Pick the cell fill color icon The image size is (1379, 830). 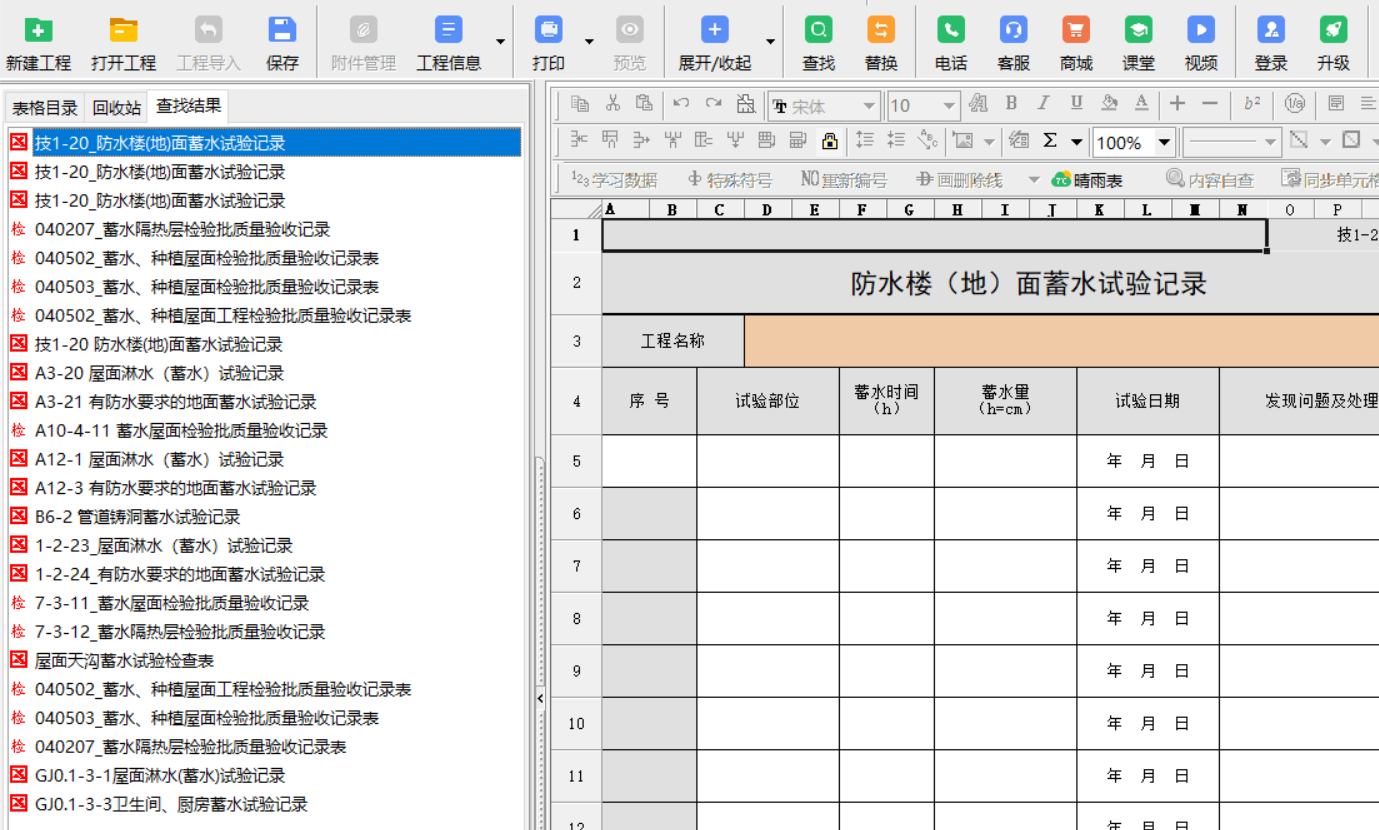1109,103
